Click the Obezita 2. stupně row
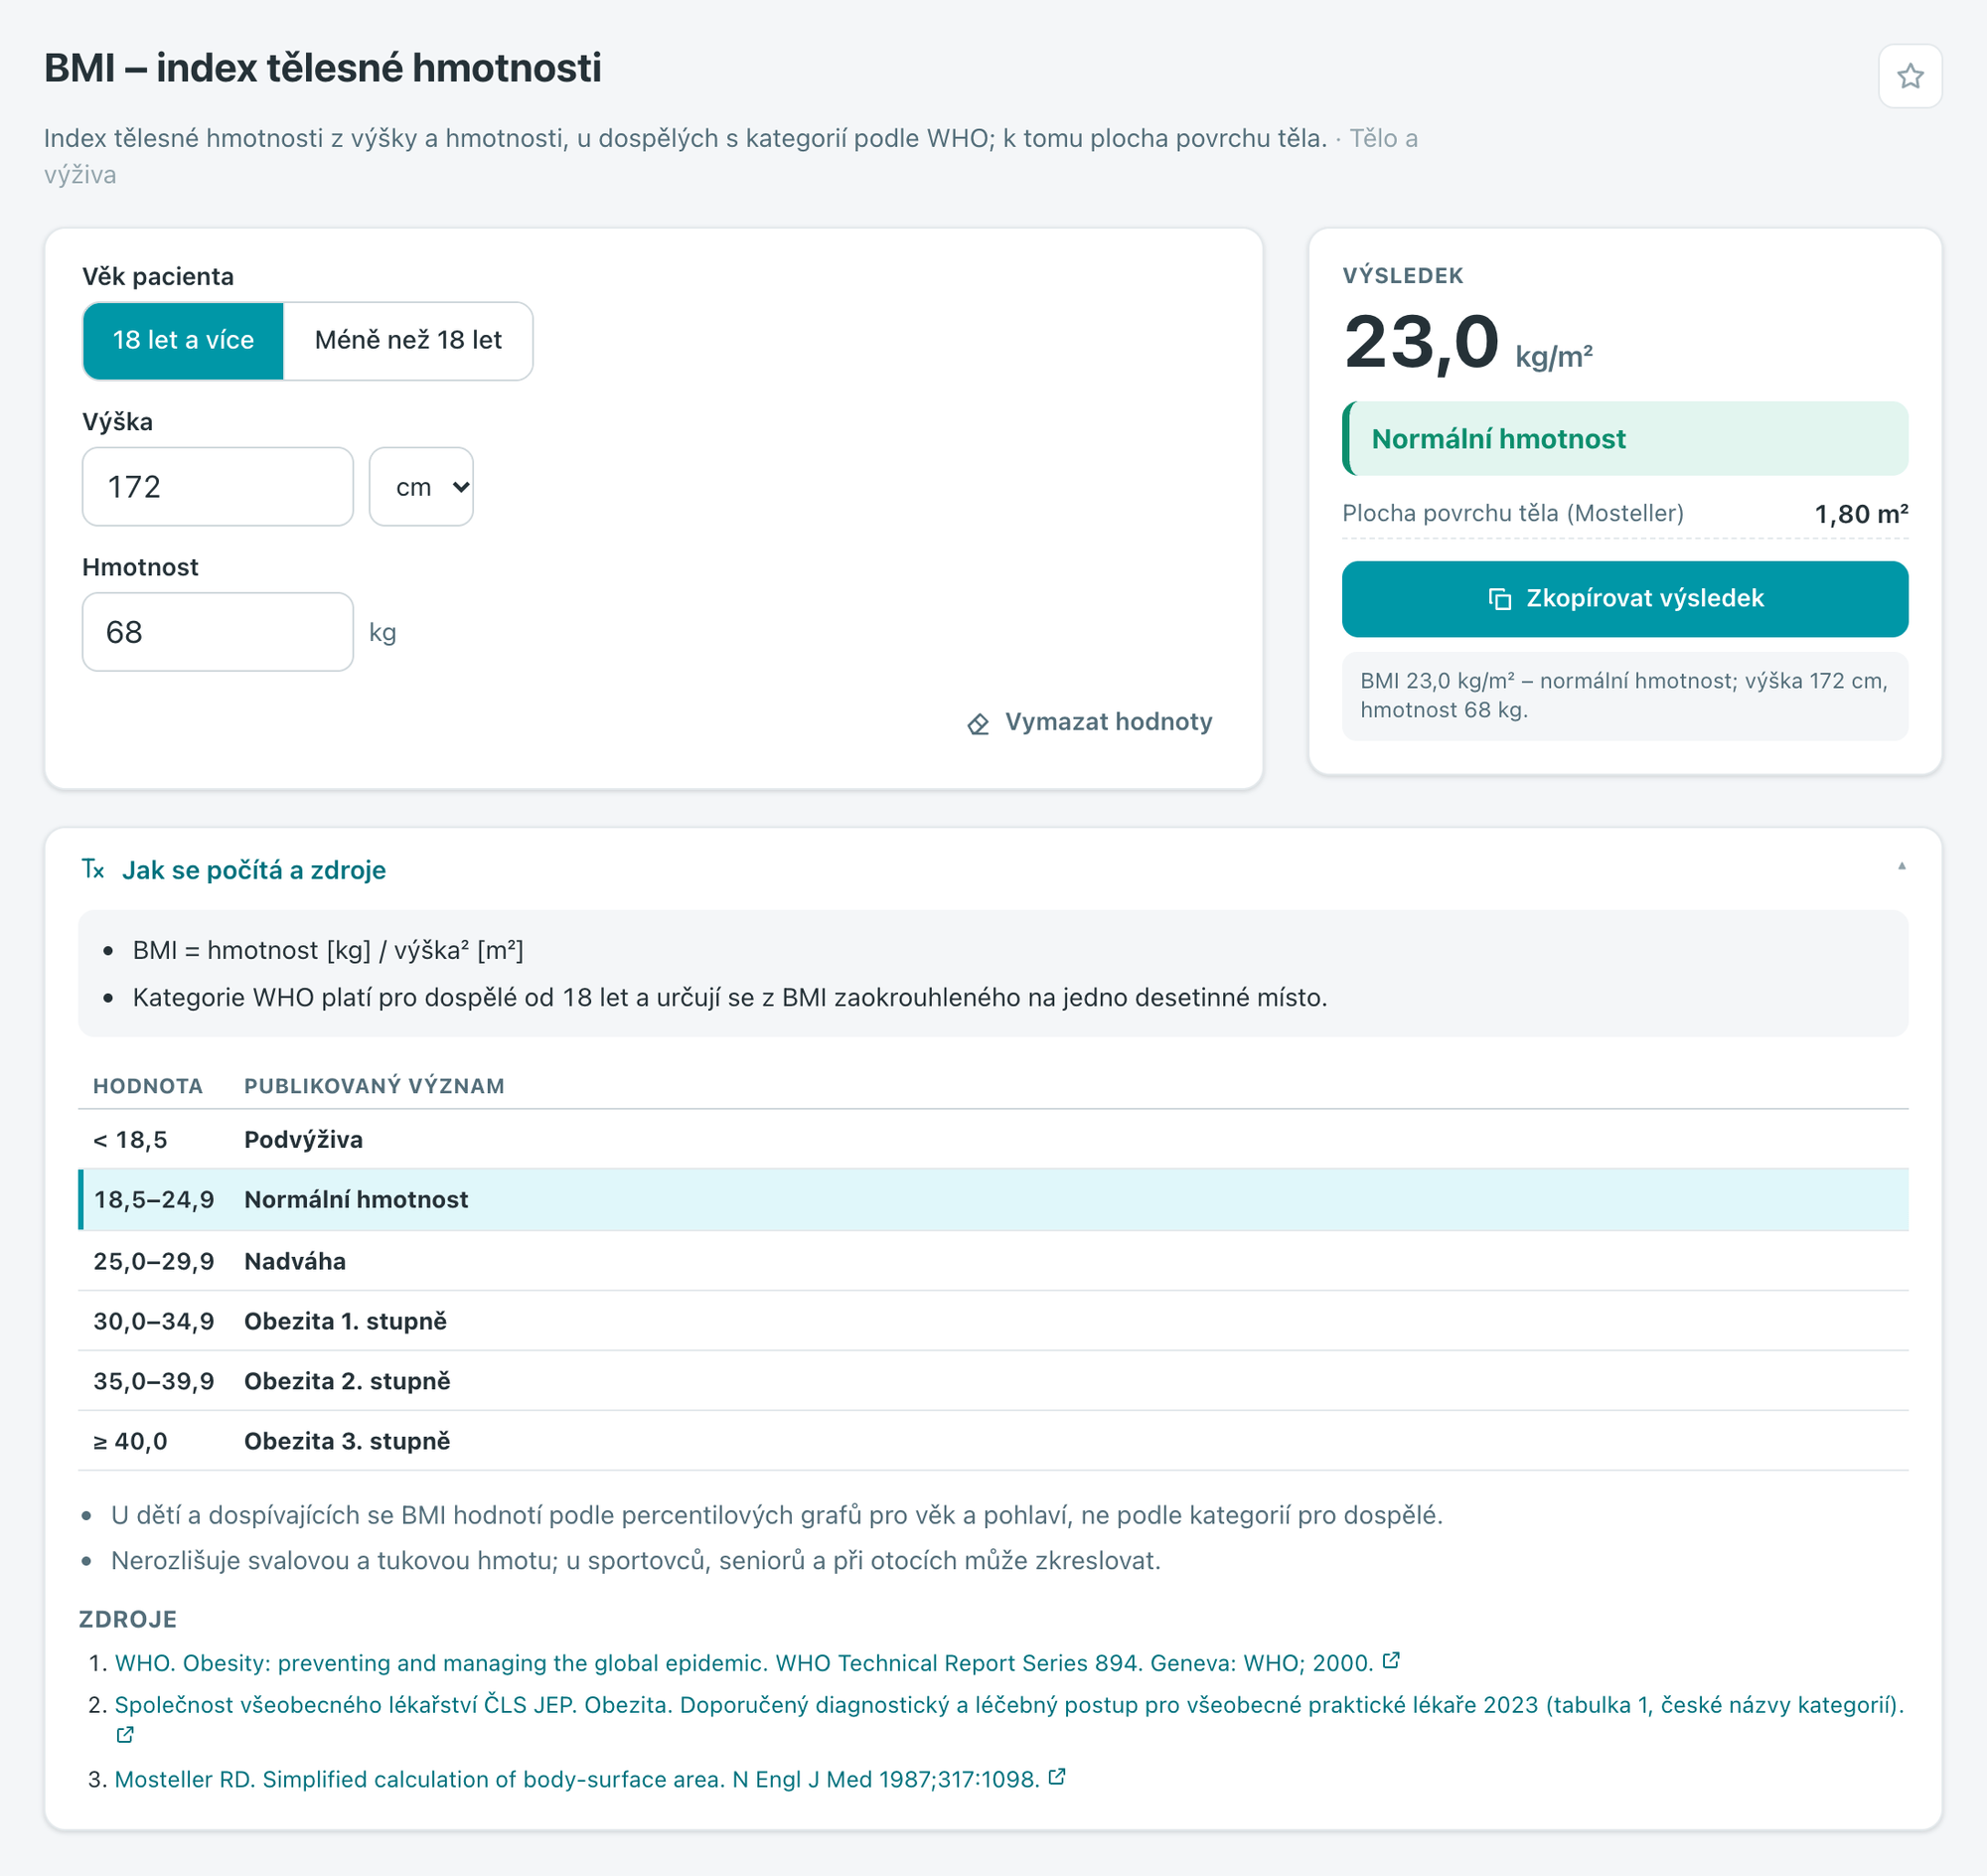The height and width of the screenshot is (1876, 1987). (993, 1380)
